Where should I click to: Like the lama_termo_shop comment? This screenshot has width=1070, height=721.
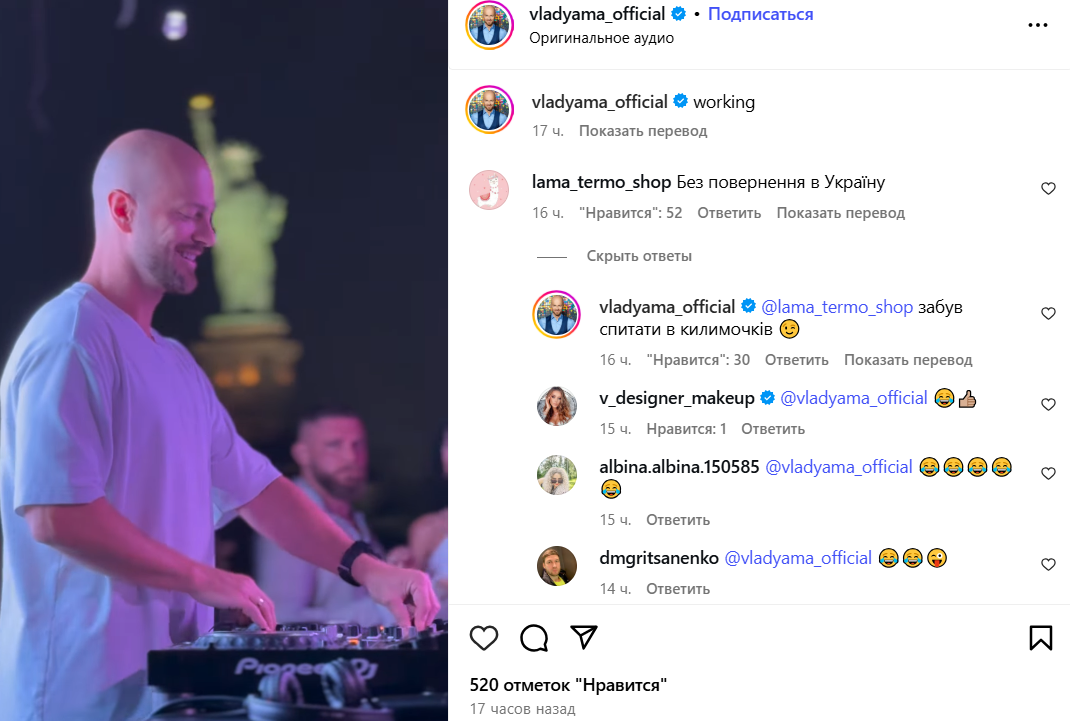point(1048,188)
